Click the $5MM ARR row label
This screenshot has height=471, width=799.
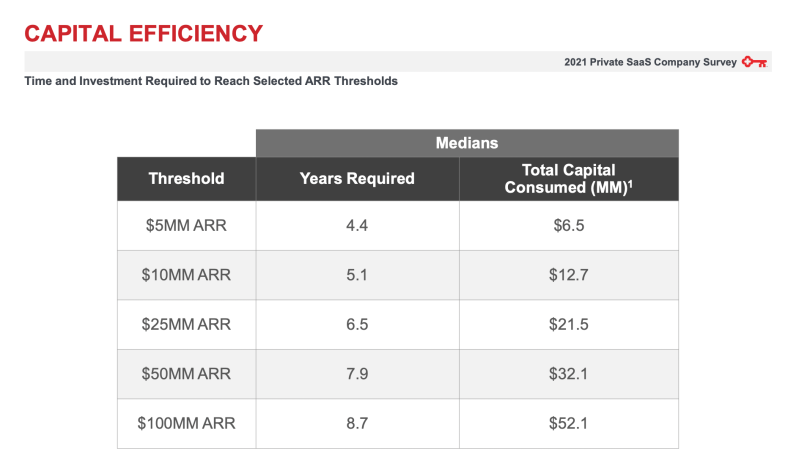pos(187,225)
